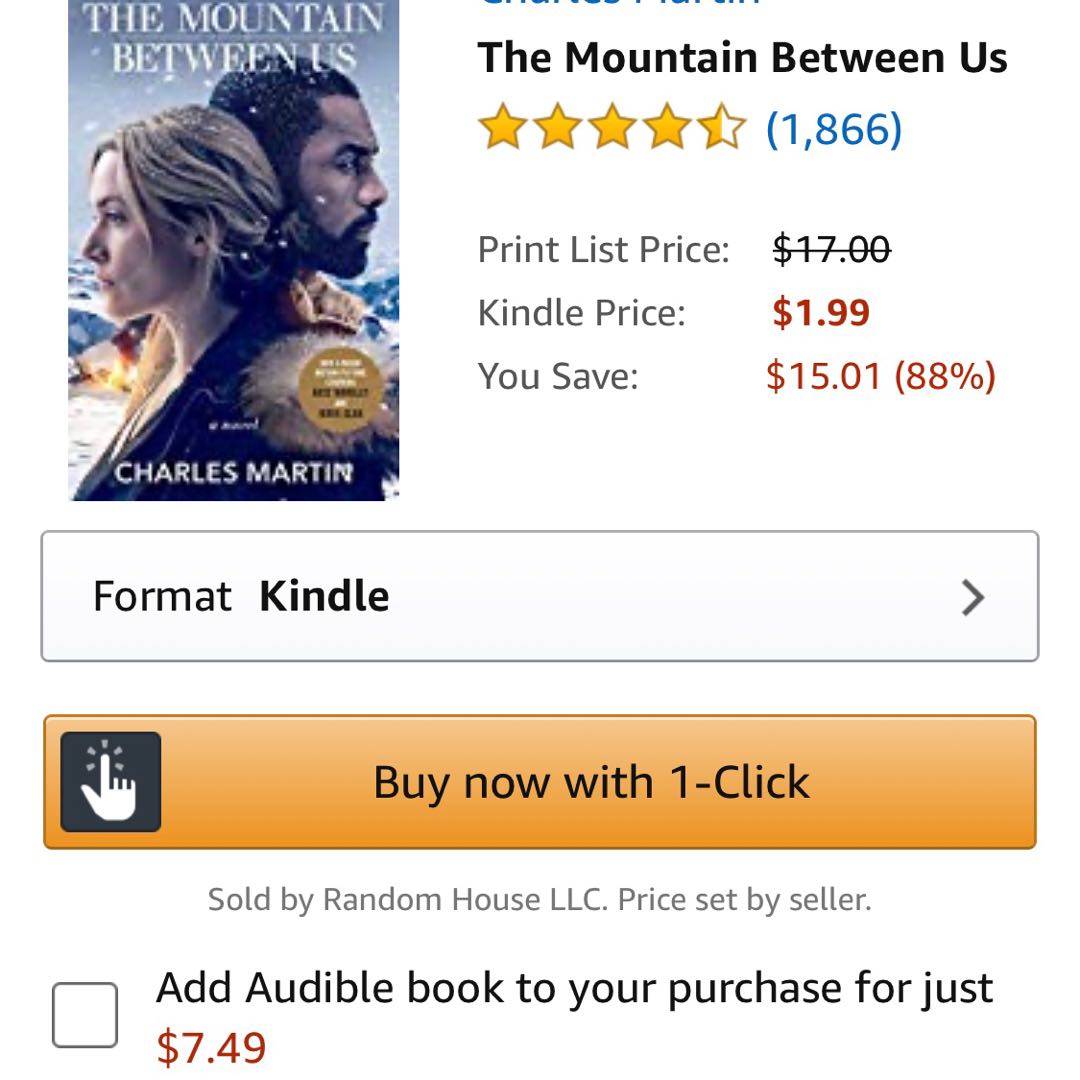Click the first gold rating star

click(x=503, y=130)
